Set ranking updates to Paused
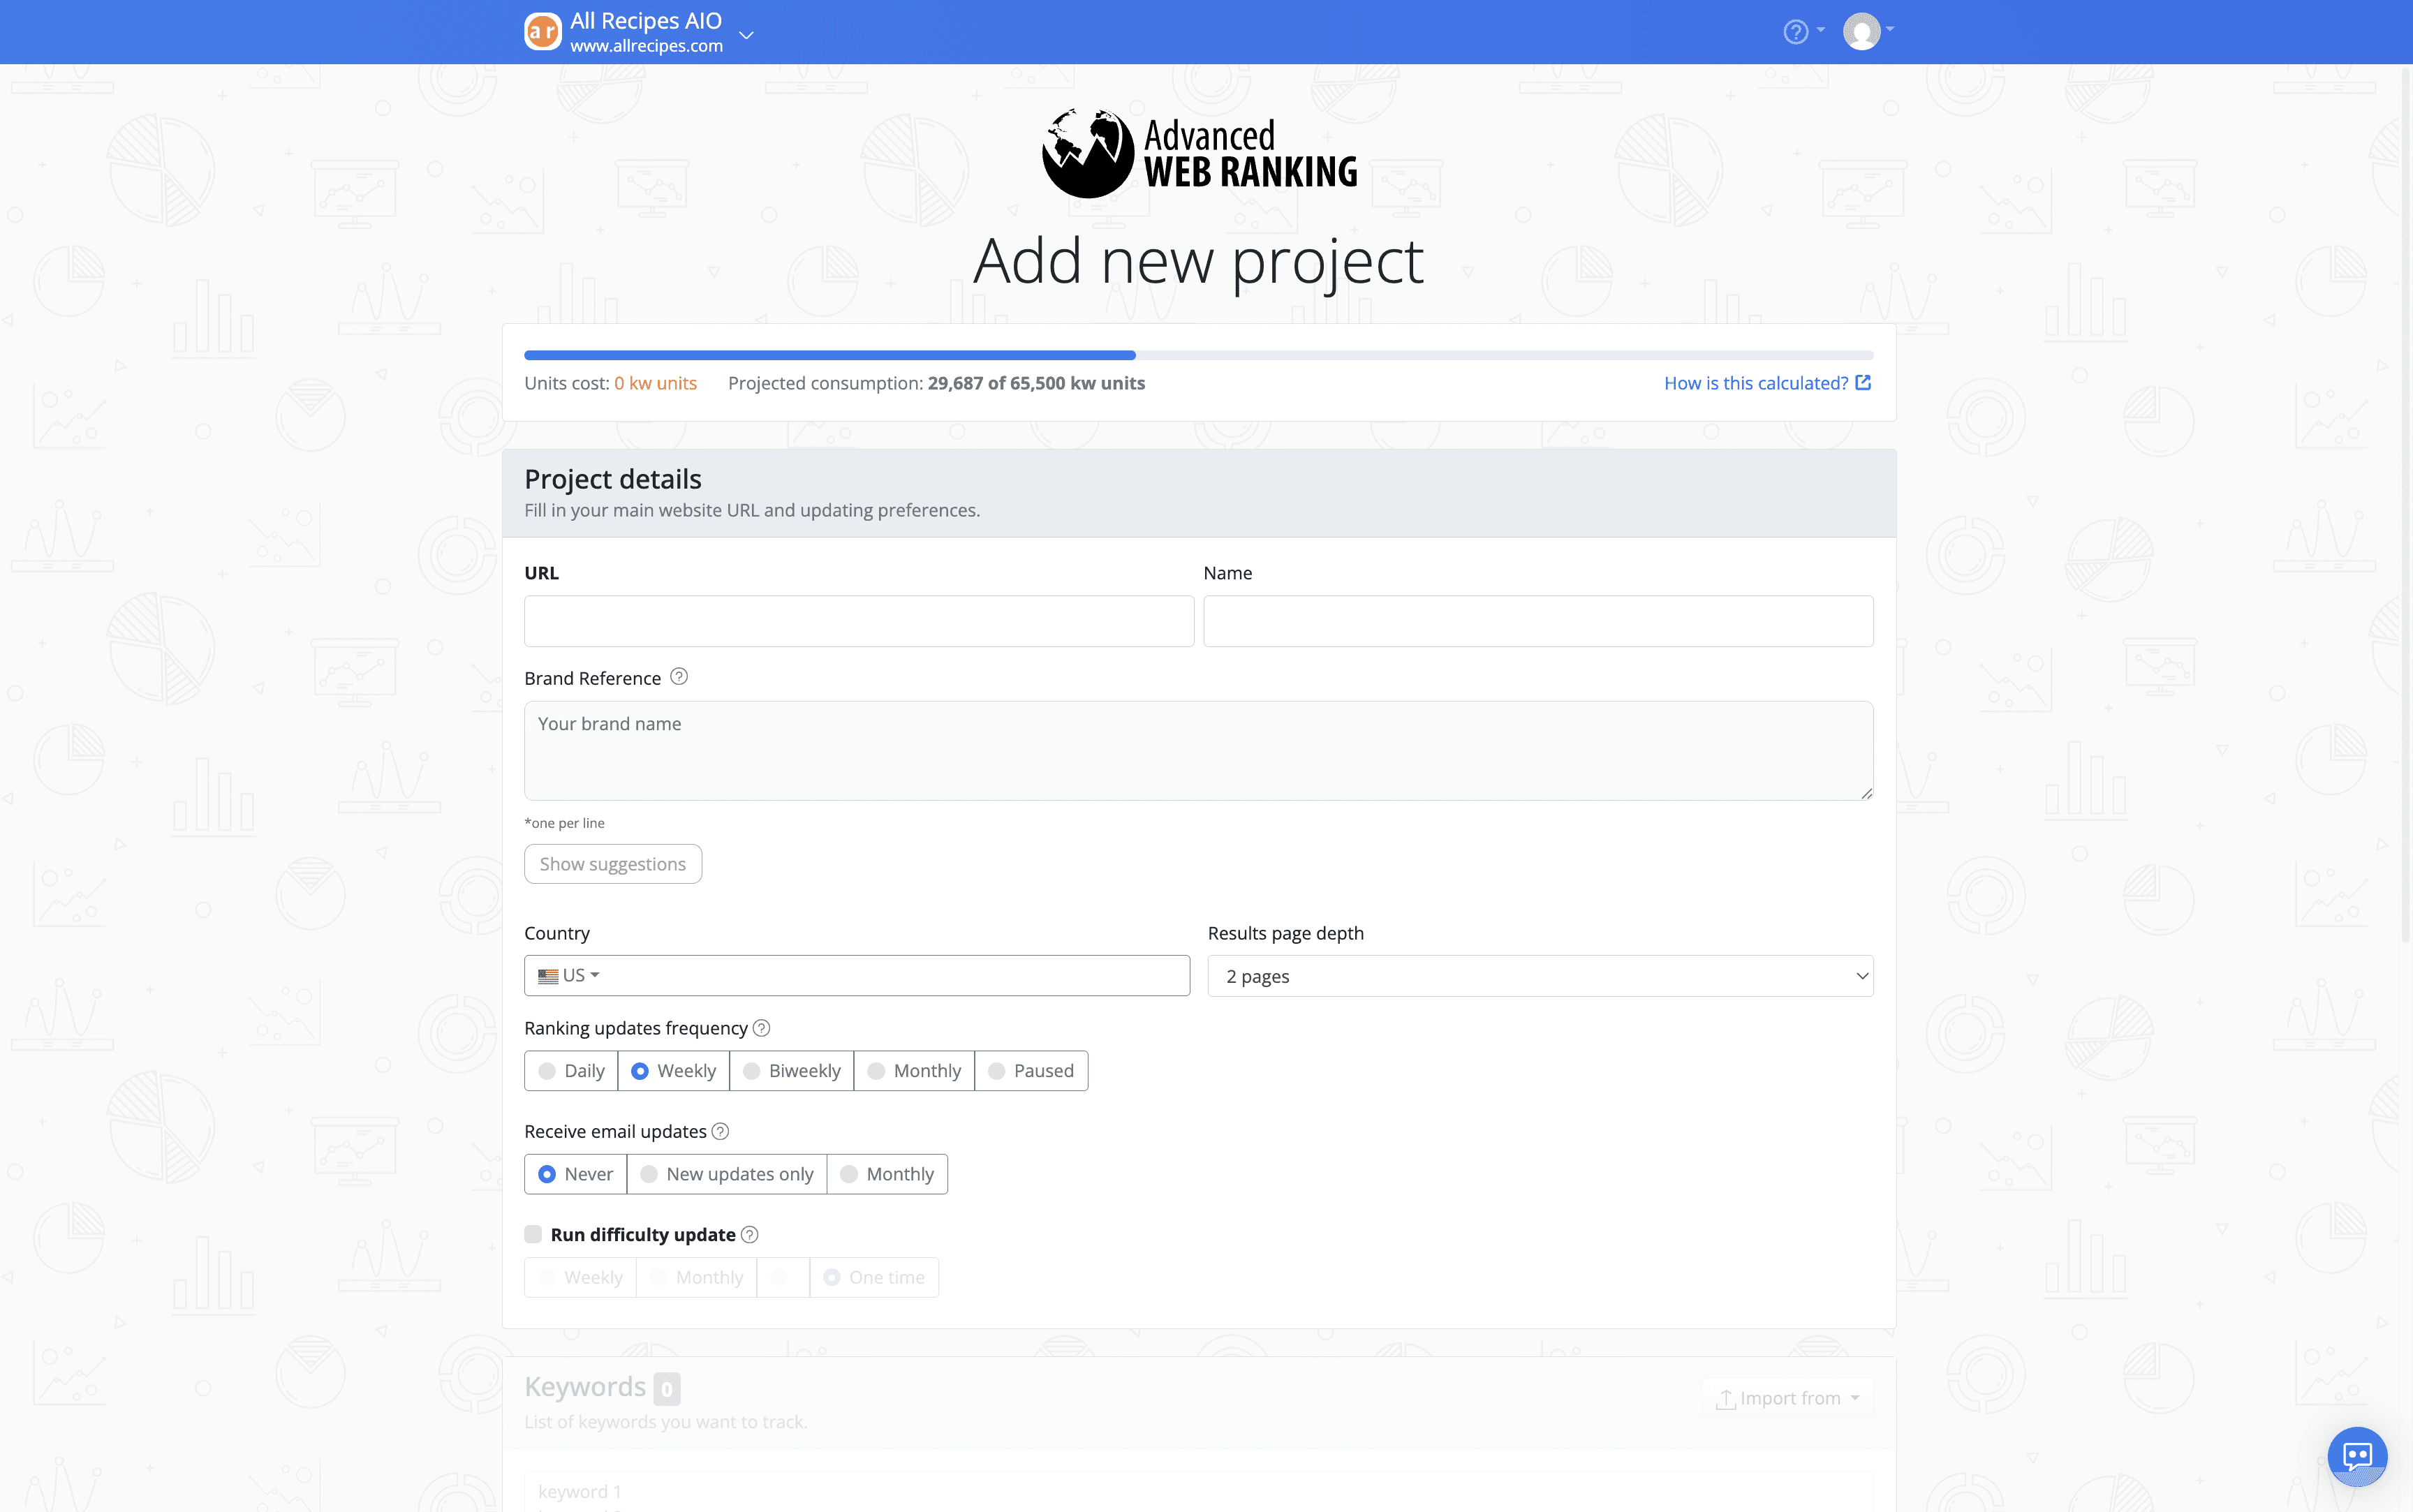The width and height of the screenshot is (2413, 1512). (1031, 1071)
